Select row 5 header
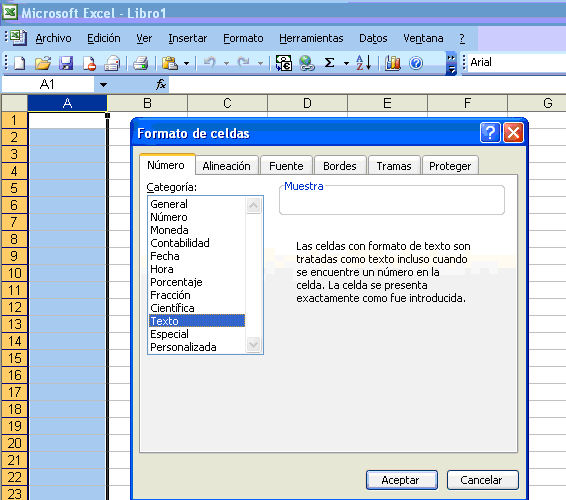Screen dimensions: 566x500 pyautogui.click(x=14, y=188)
